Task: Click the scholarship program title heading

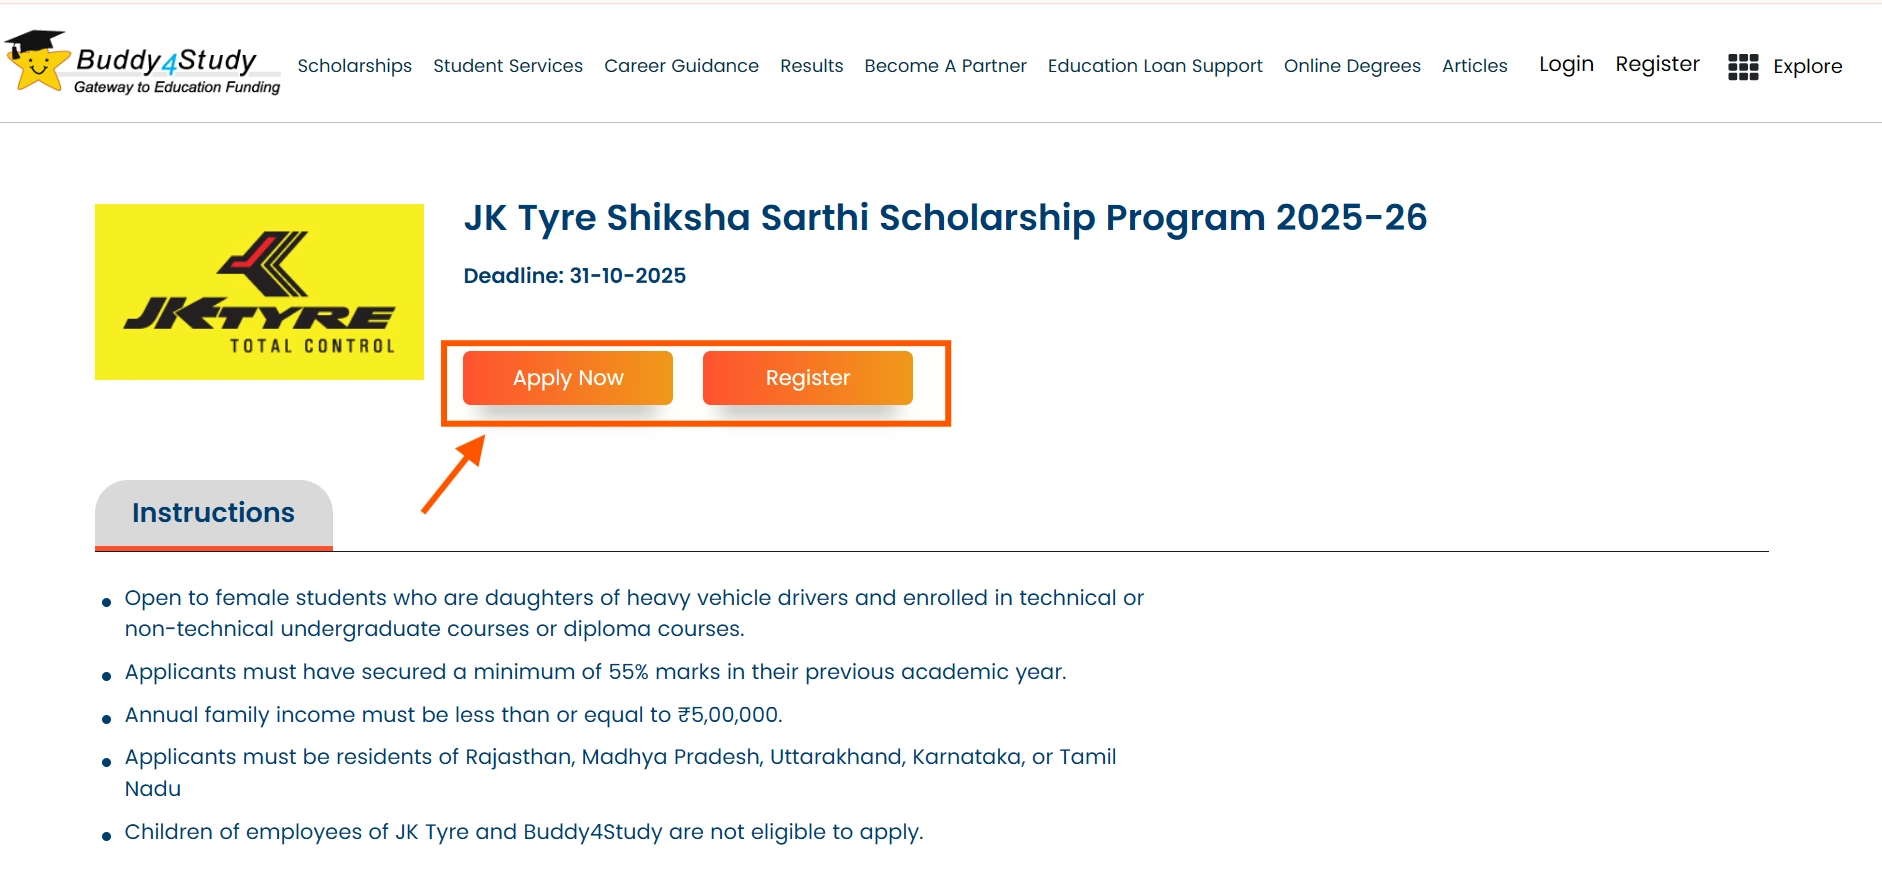Action: click(947, 218)
